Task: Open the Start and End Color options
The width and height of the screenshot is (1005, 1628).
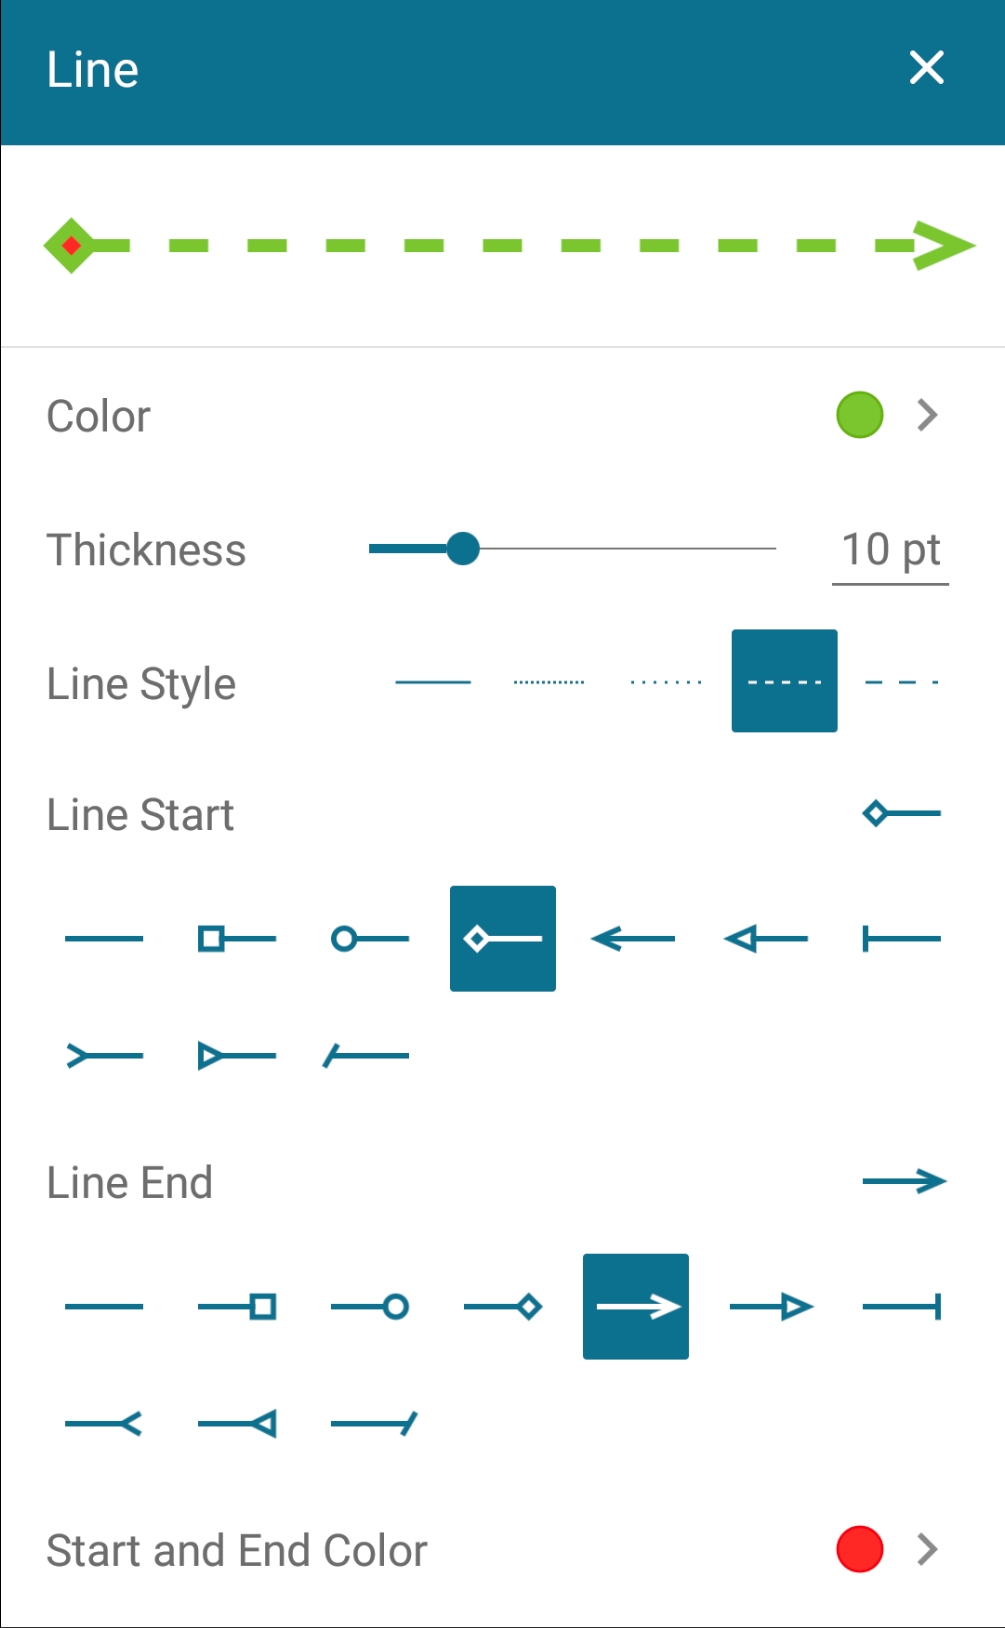Action: pos(927,1550)
